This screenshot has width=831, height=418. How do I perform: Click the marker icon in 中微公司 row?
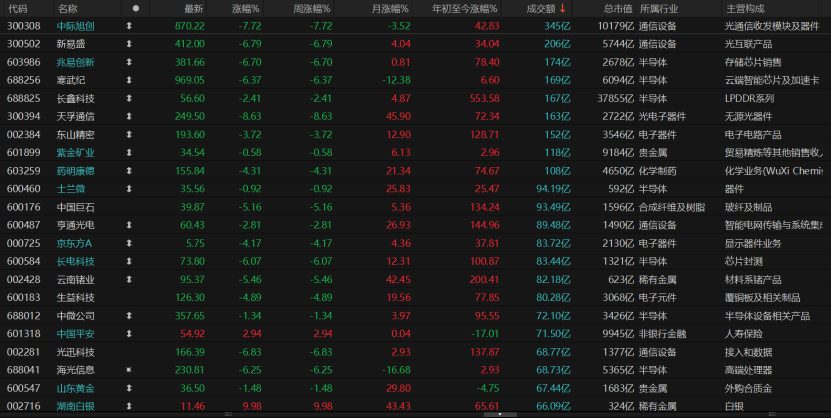click(x=129, y=316)
